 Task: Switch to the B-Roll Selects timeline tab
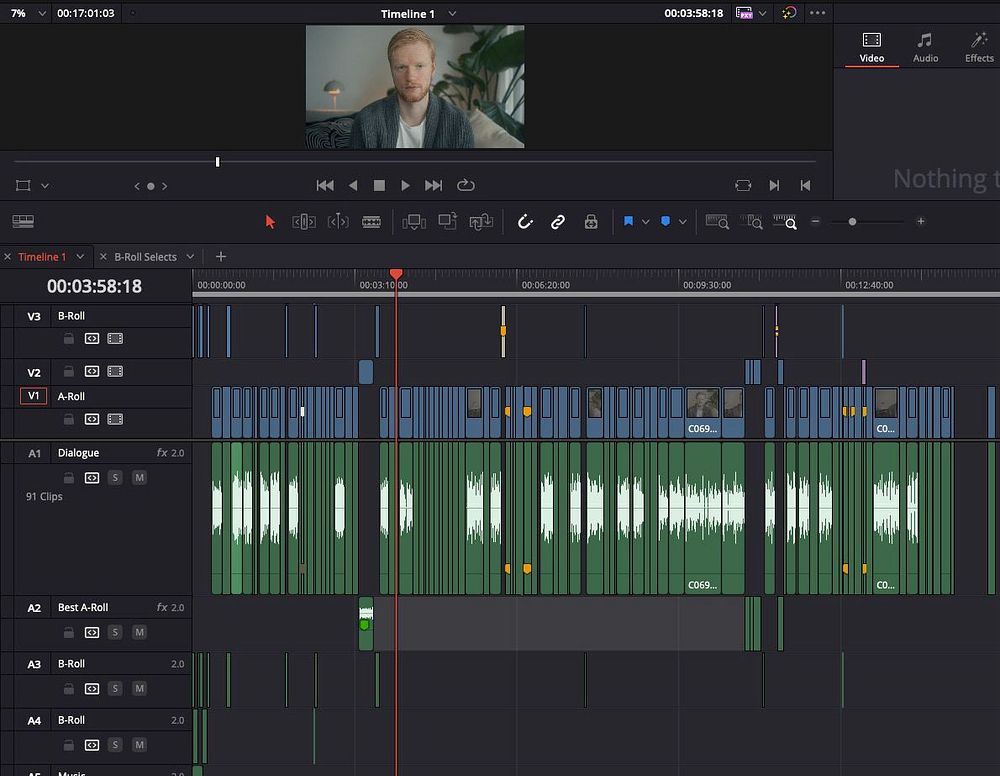(145, 257)
